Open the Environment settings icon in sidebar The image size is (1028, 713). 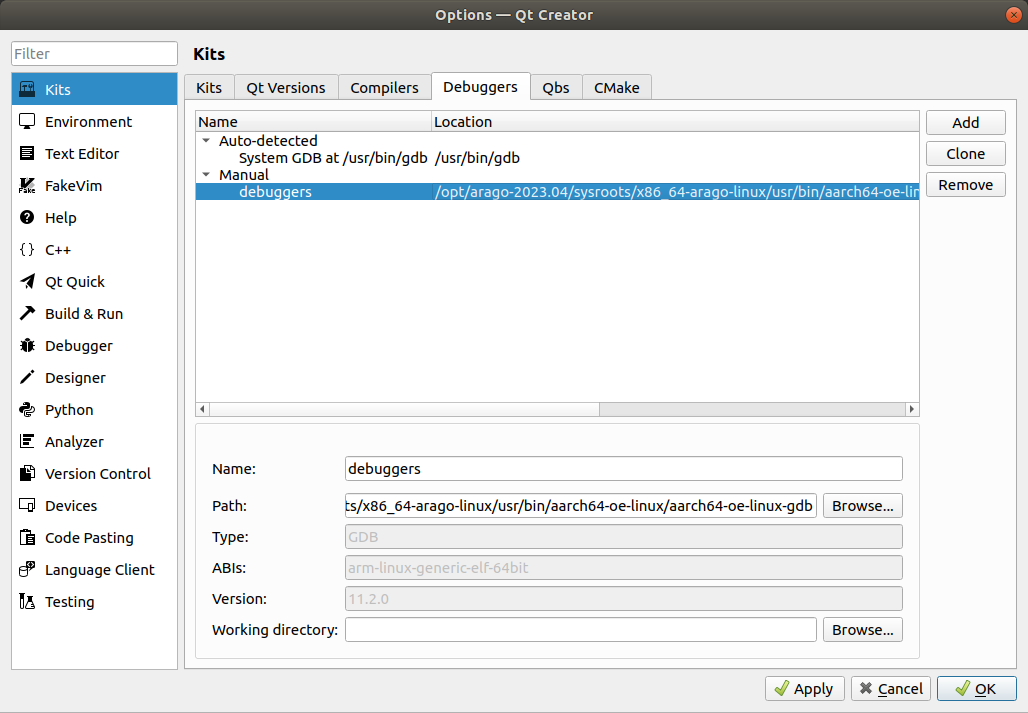click(x=28, y=122)
